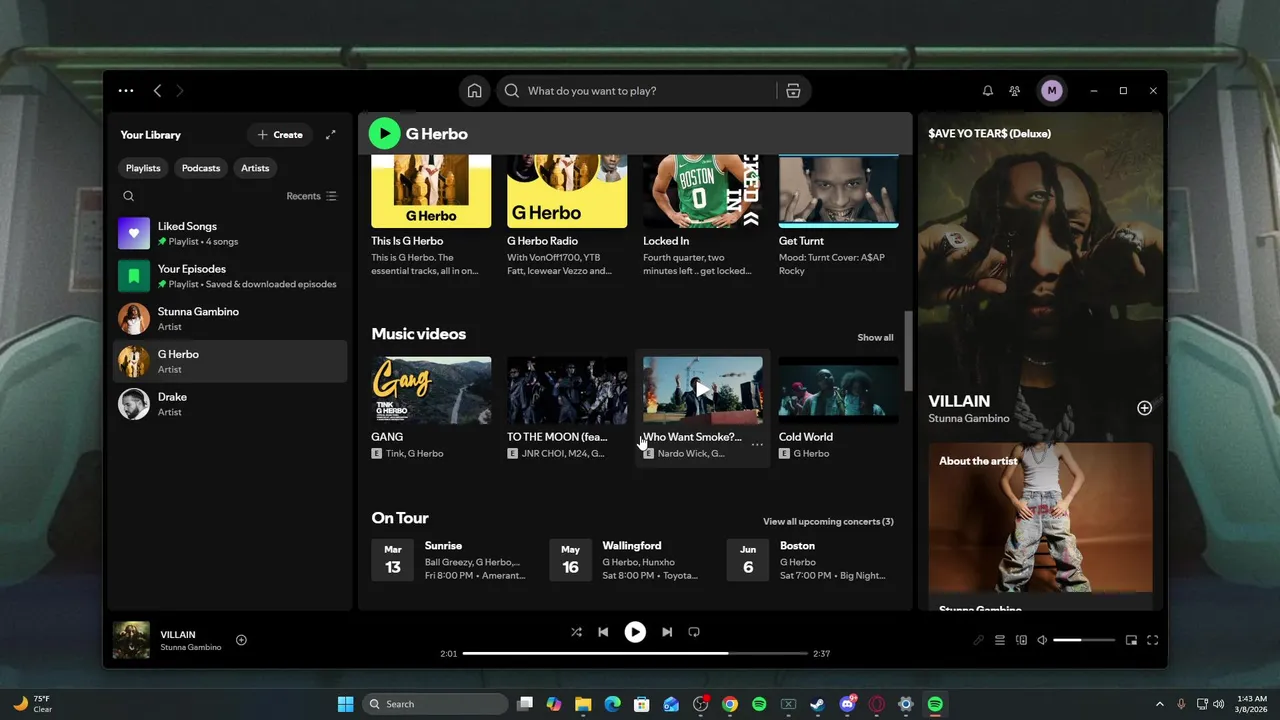View all upcoming concerts
Screen dimensions: 1280x720
828,522
